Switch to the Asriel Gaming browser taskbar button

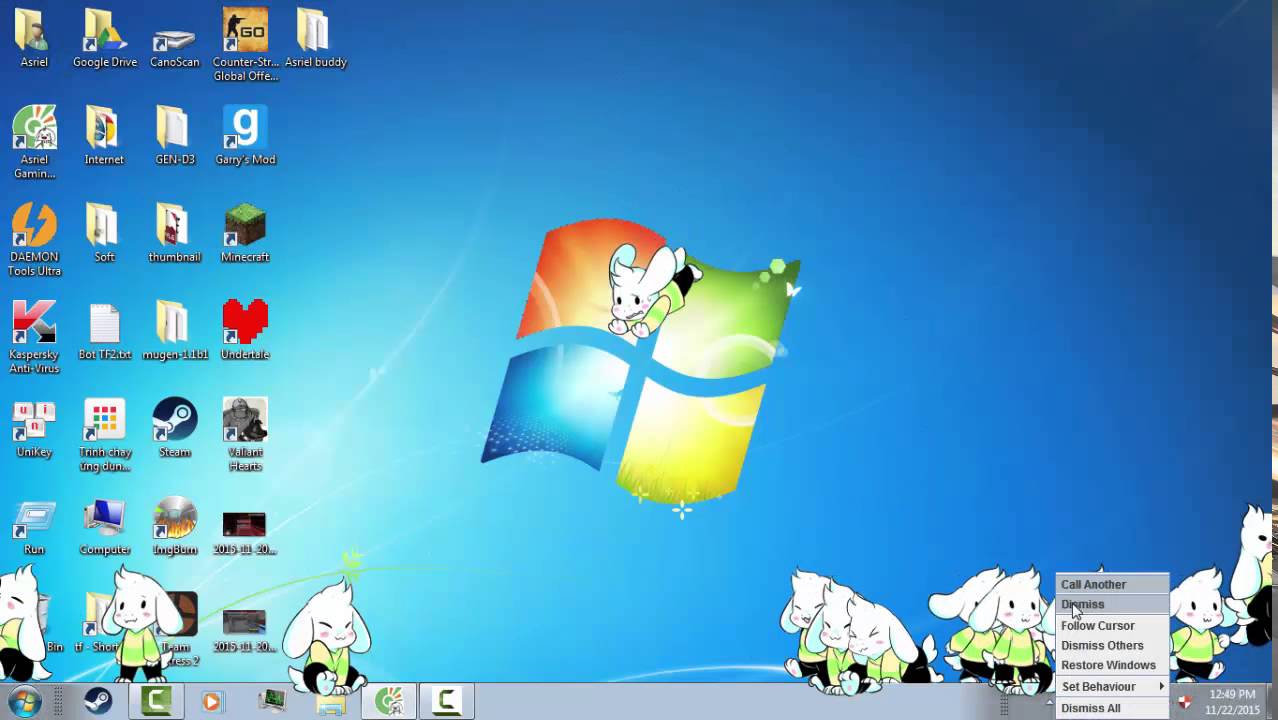pyautogui.click(x=388, y=701)
